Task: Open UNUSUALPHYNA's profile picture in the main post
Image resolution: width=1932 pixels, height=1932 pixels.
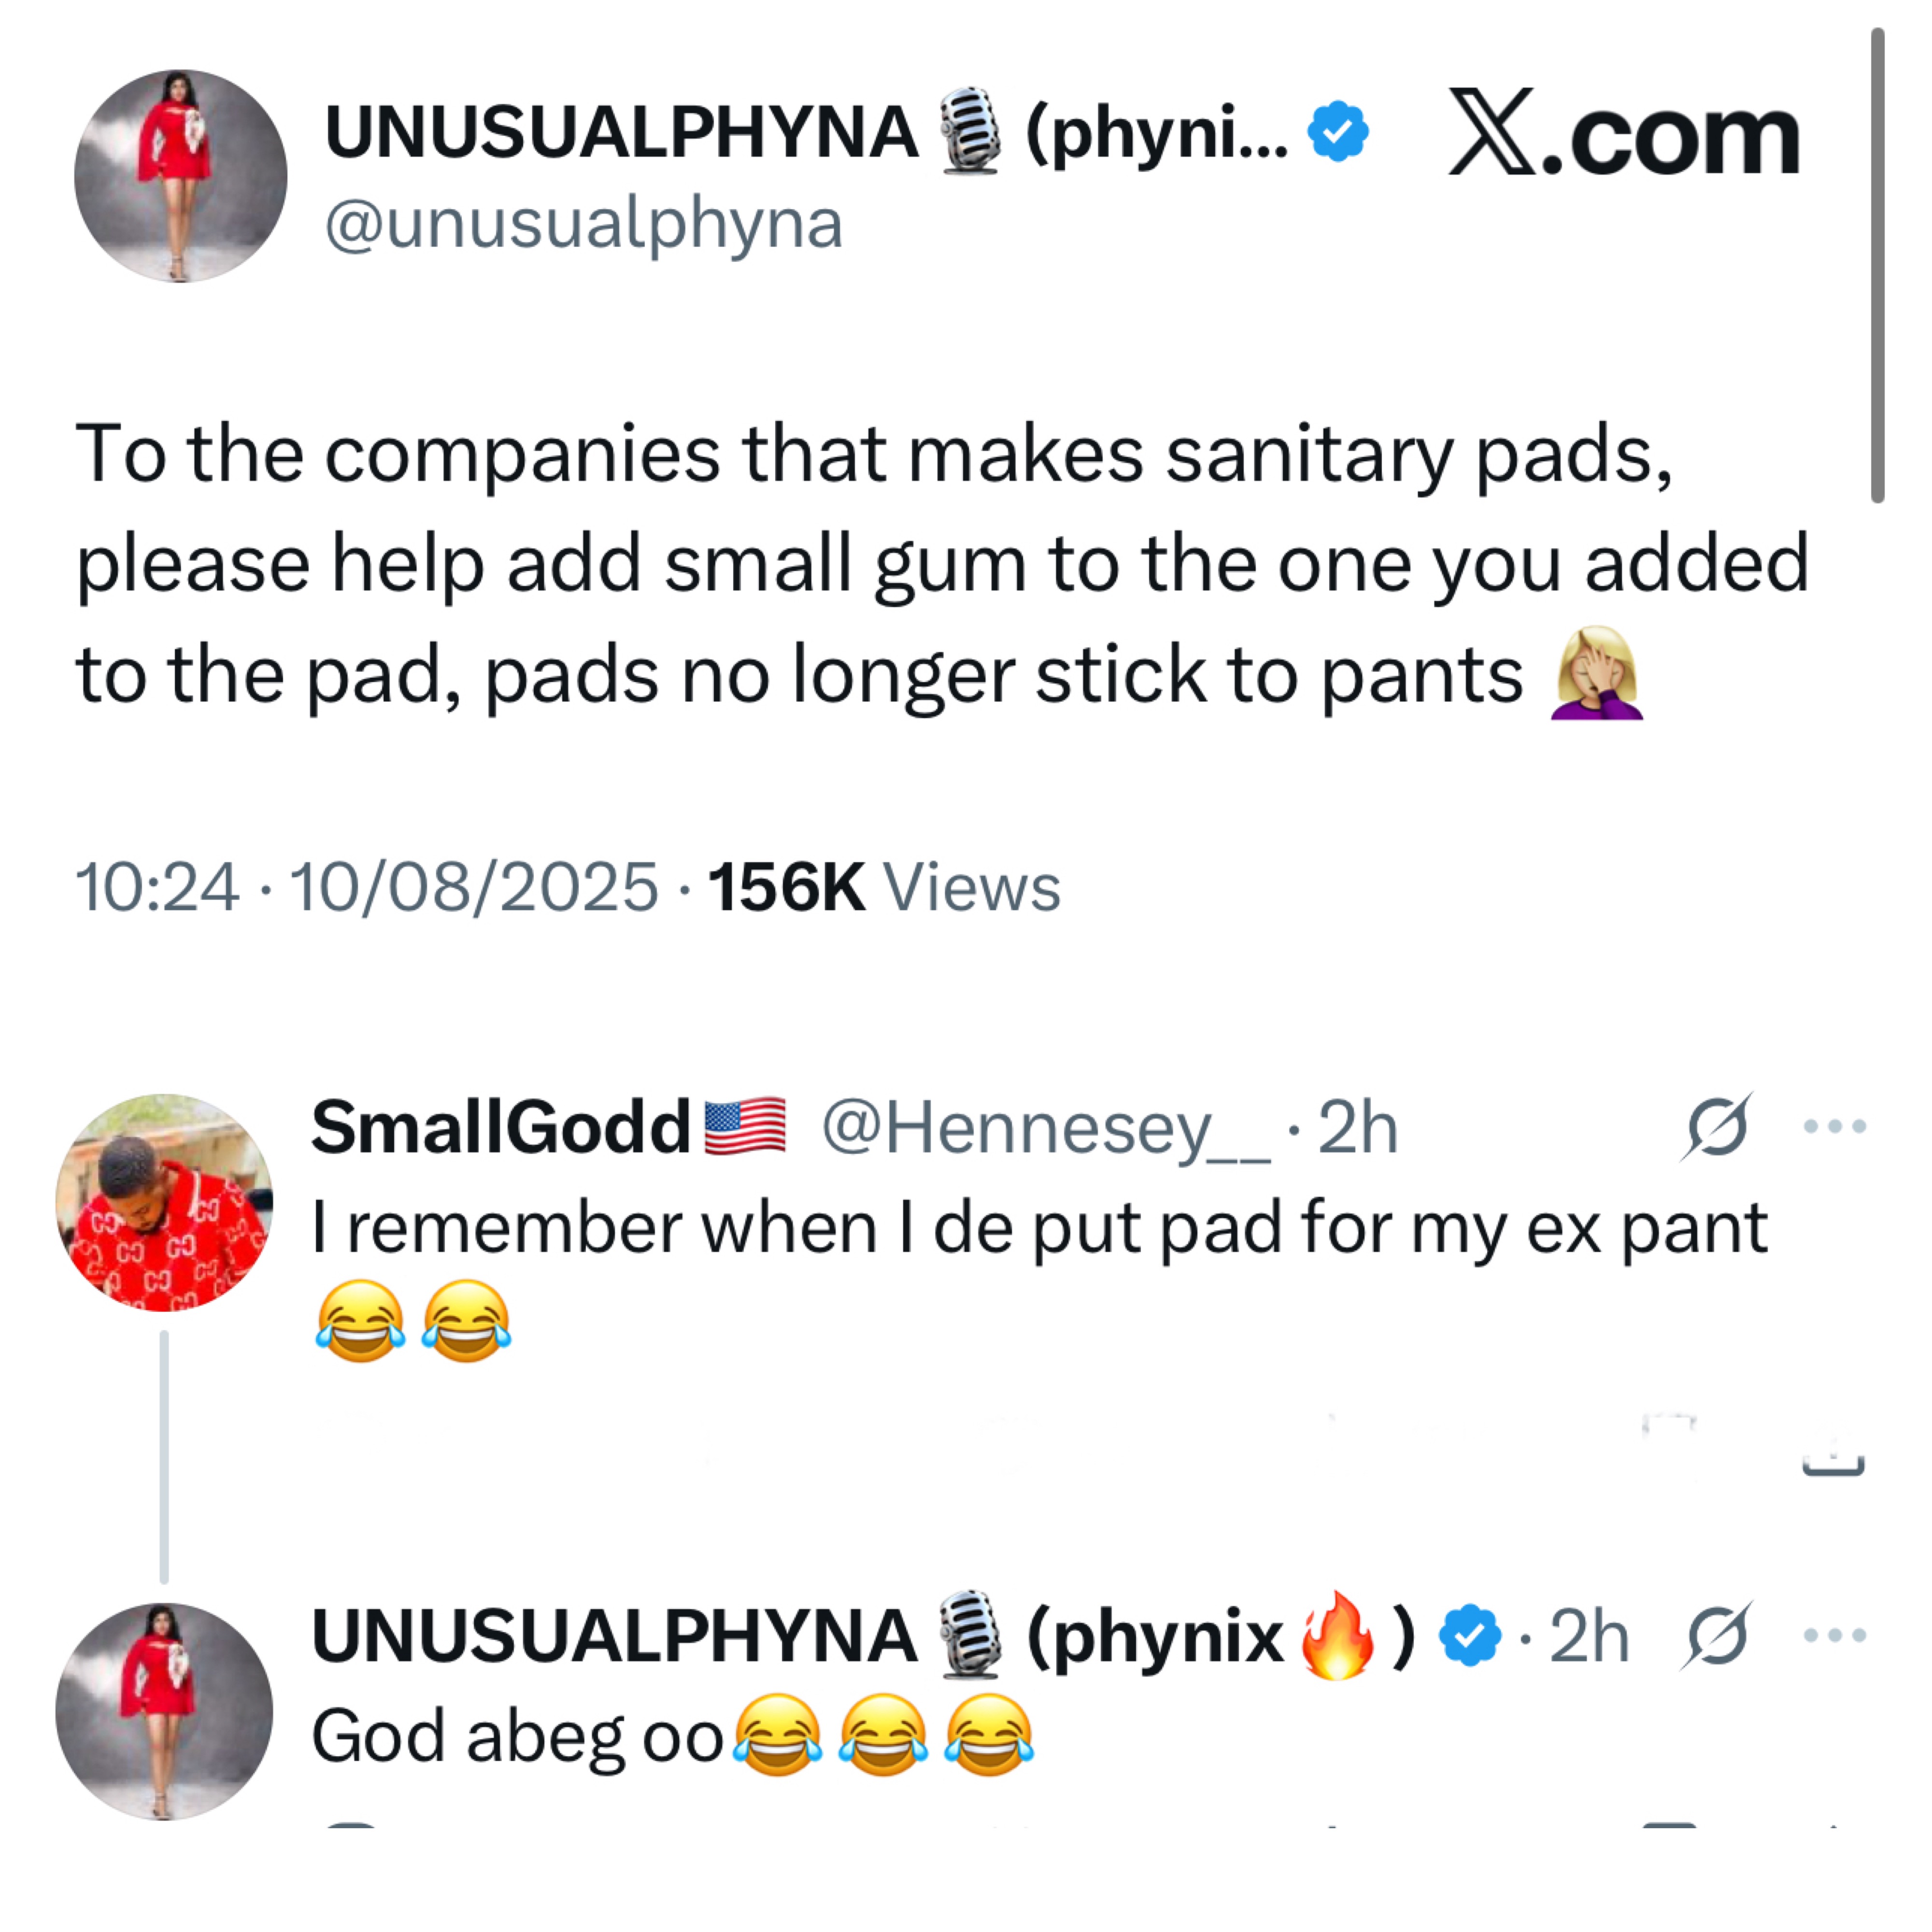Action: tap(181, 176)
